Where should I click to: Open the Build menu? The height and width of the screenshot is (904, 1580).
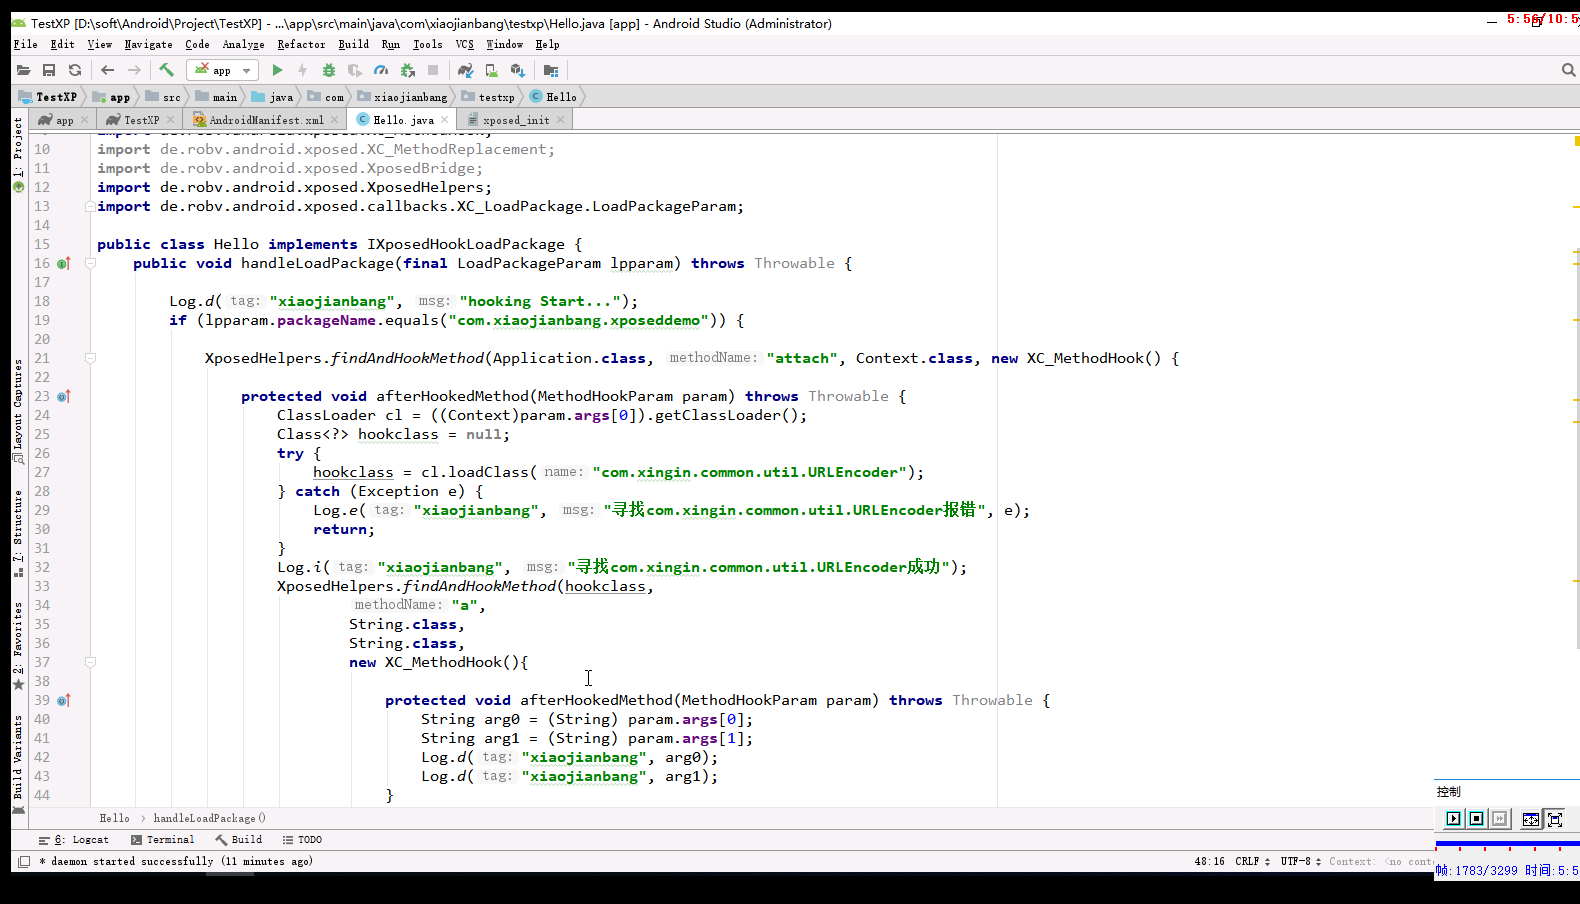point(353,44)
